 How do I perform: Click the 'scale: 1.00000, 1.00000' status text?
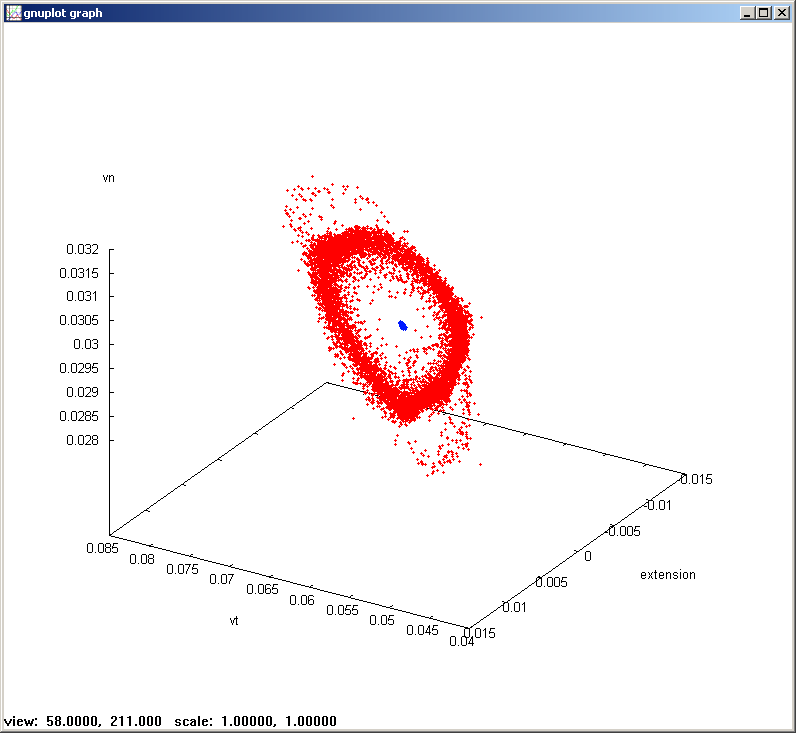(255, 721)
